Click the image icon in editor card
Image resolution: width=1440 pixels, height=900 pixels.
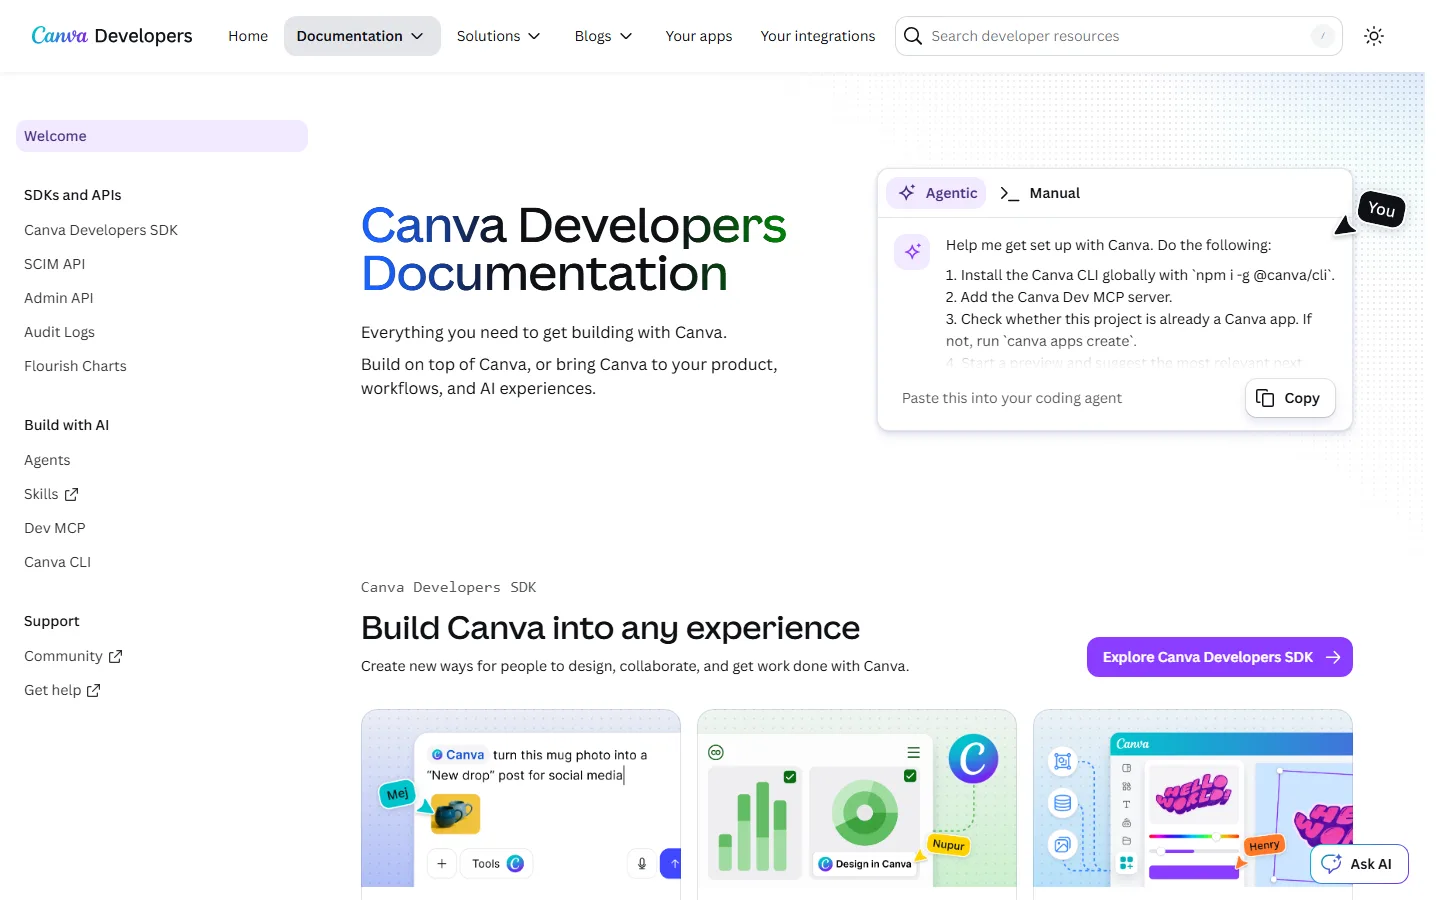[1062, 844]
